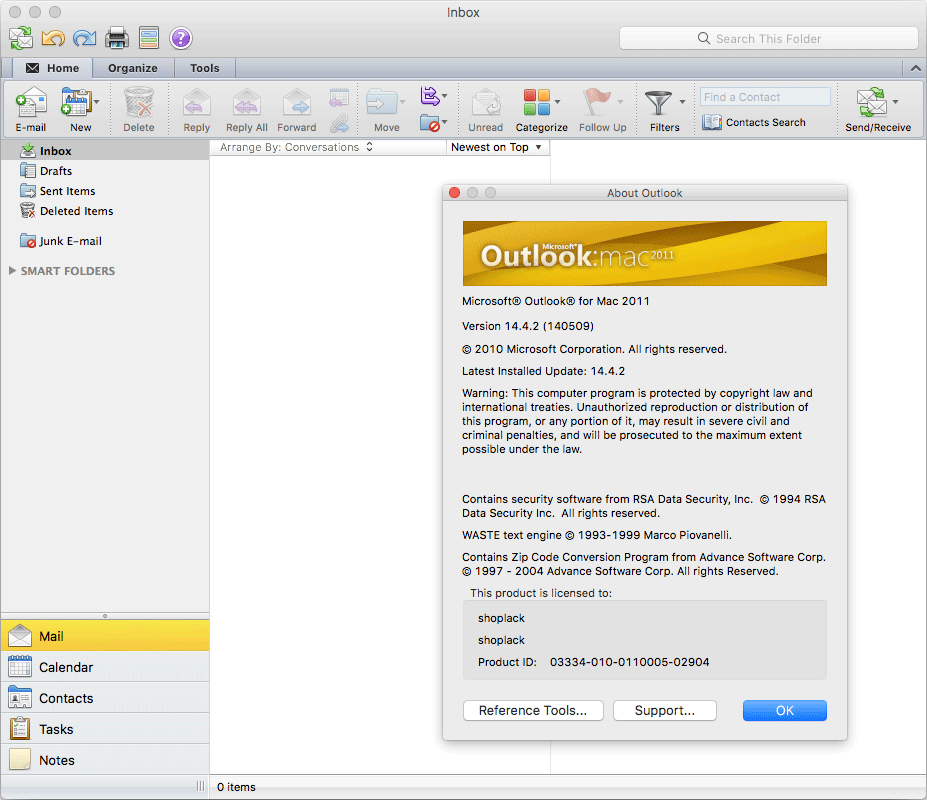
Task: Switch to the Tools tab
Action: tap(205, 68)
